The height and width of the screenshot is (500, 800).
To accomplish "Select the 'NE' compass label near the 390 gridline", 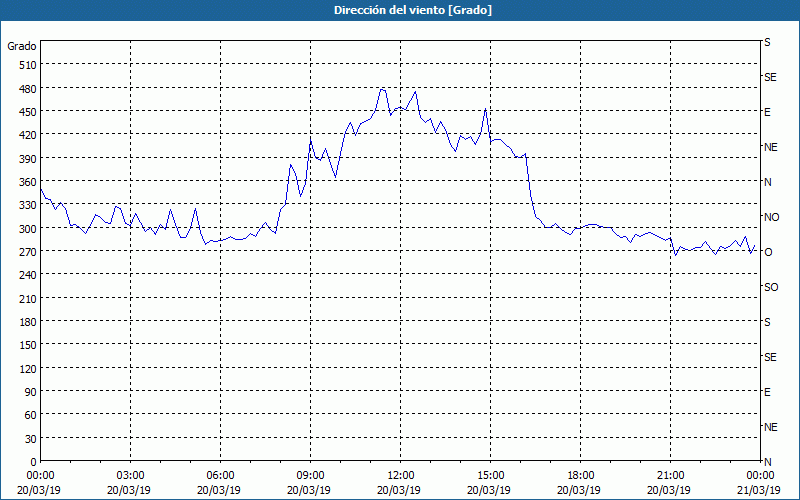I will pos(770,147).
